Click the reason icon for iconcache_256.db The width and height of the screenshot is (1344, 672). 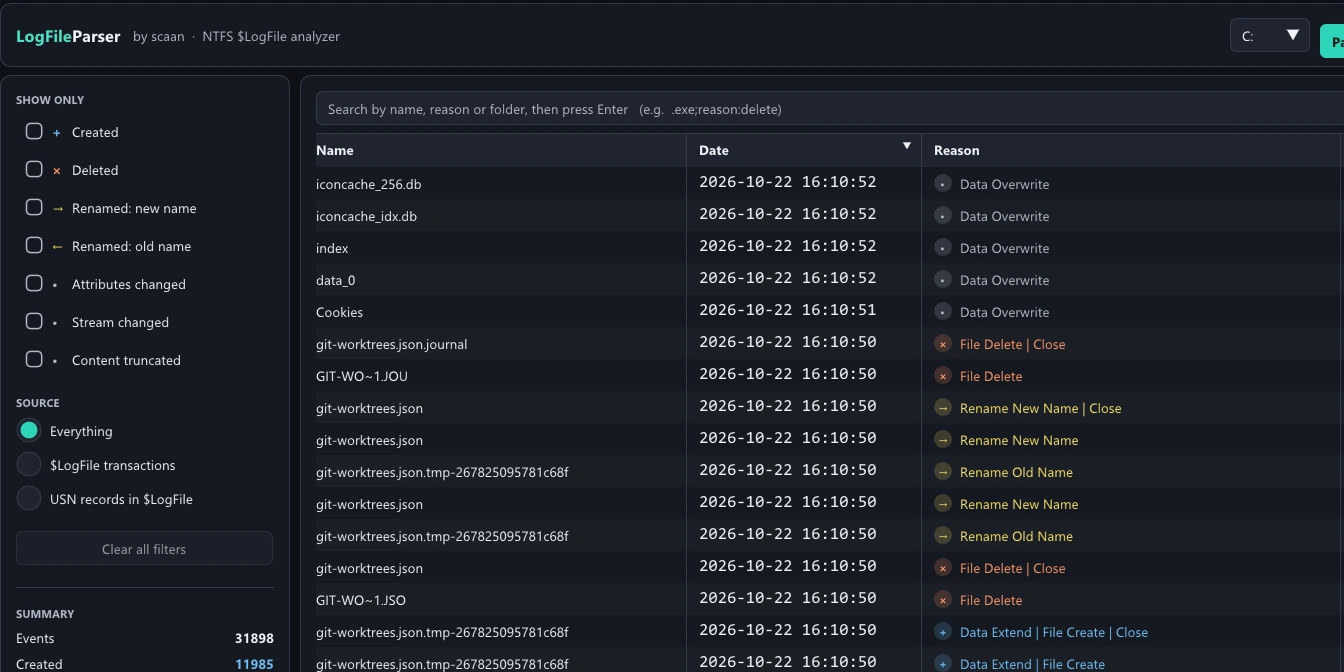942,184
